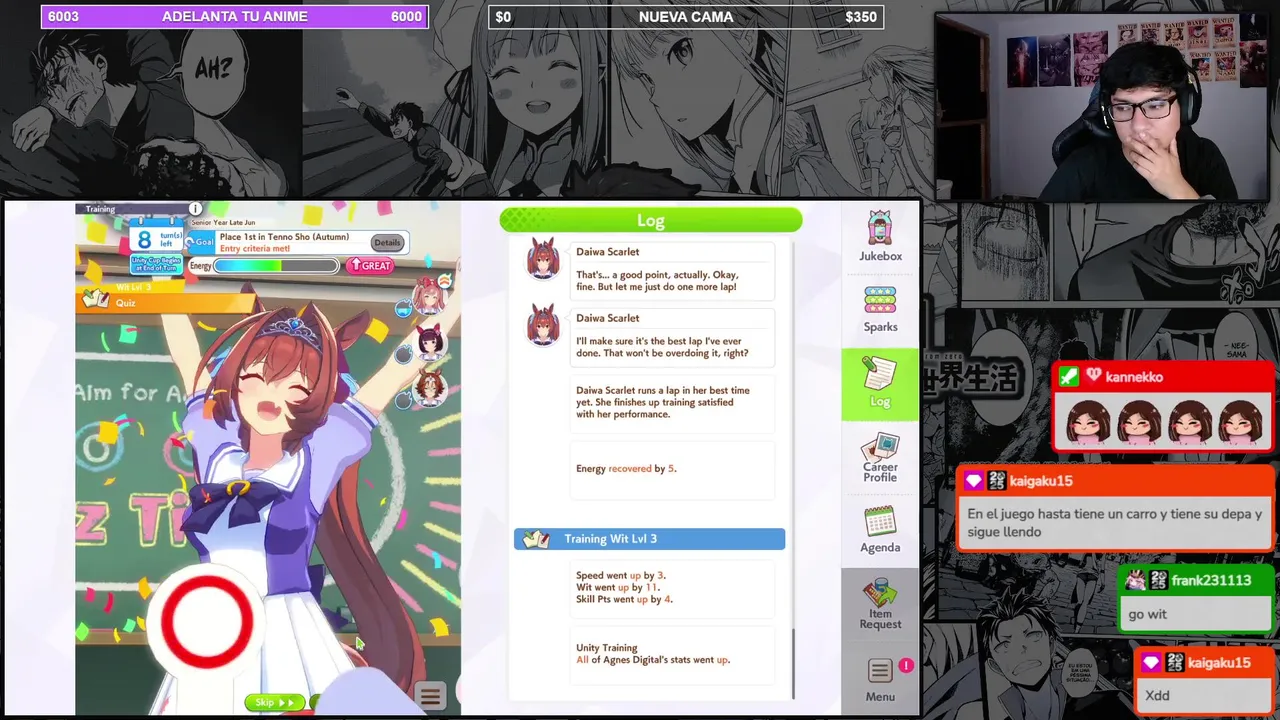1280x720 pixels.
Task: Open the Sparks sidebar item
Action: [x=880, y=309]
